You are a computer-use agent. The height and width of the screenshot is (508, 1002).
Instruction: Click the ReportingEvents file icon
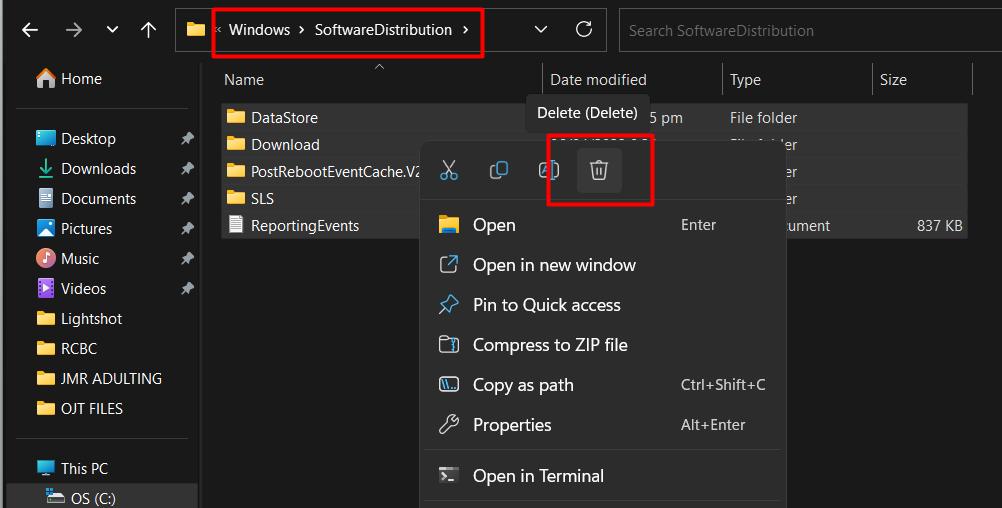pyautogui.click(x=236, y=224)
